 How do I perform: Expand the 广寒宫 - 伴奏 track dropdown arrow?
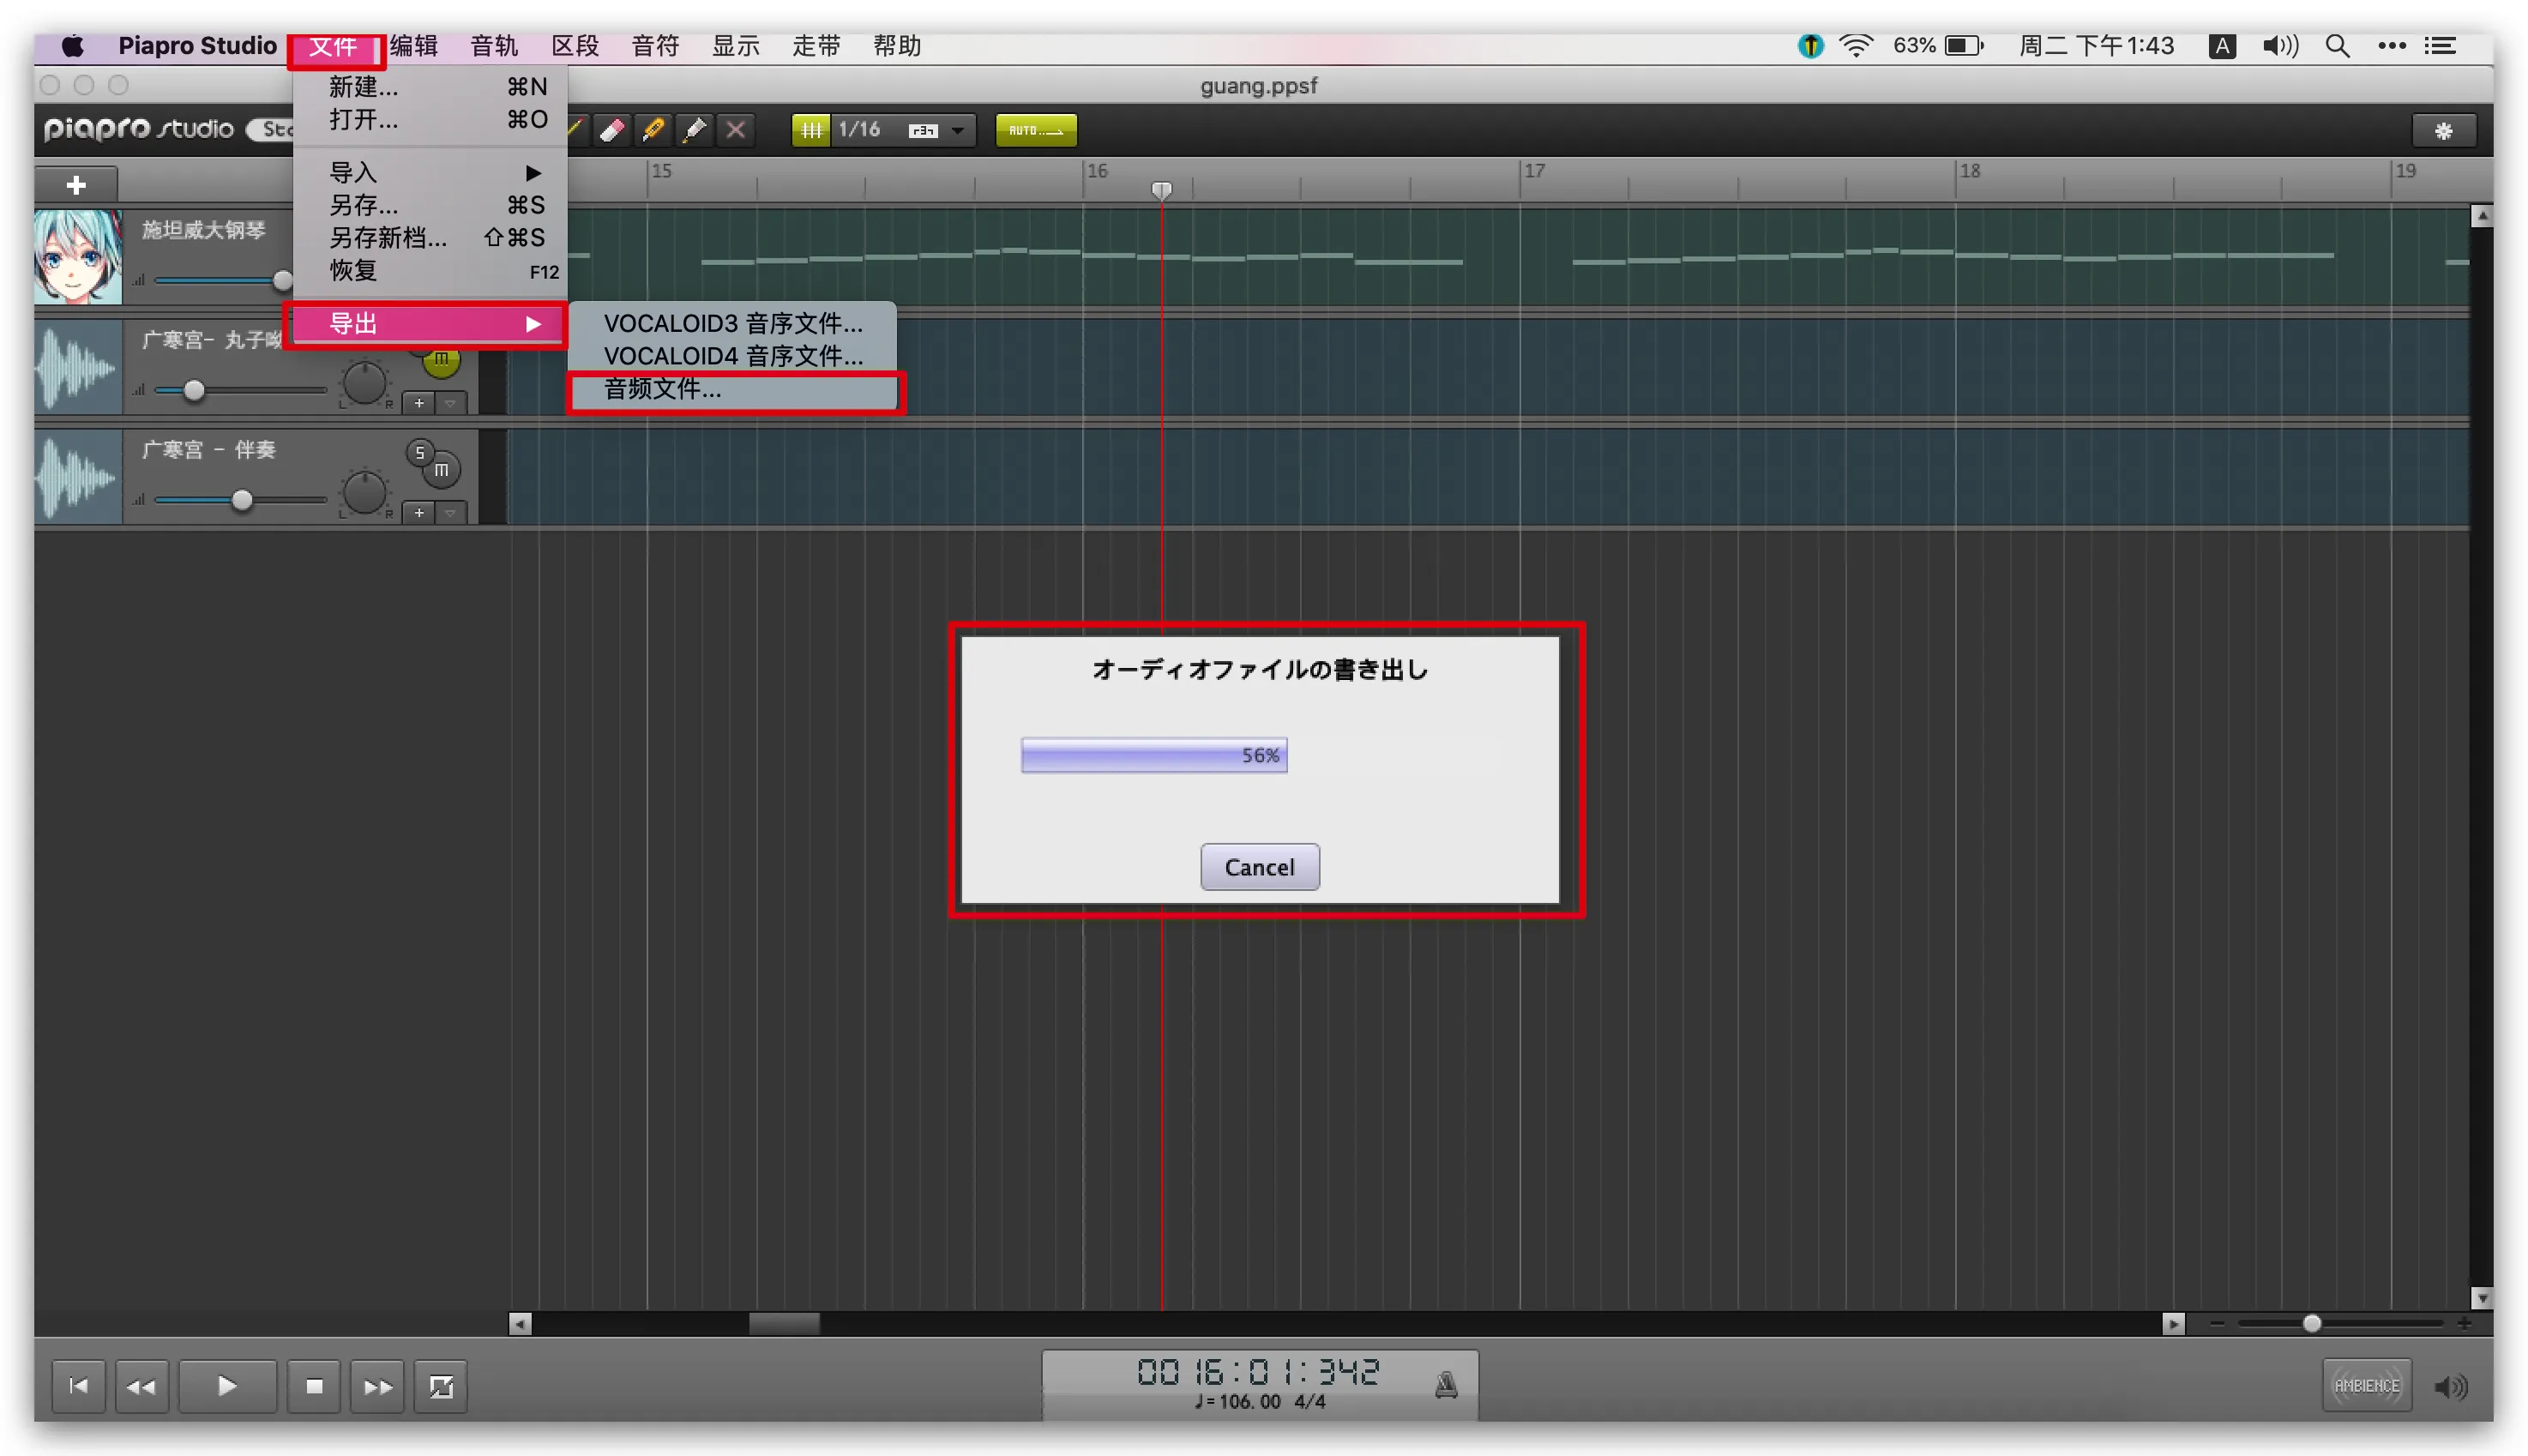tap(451, 513)
